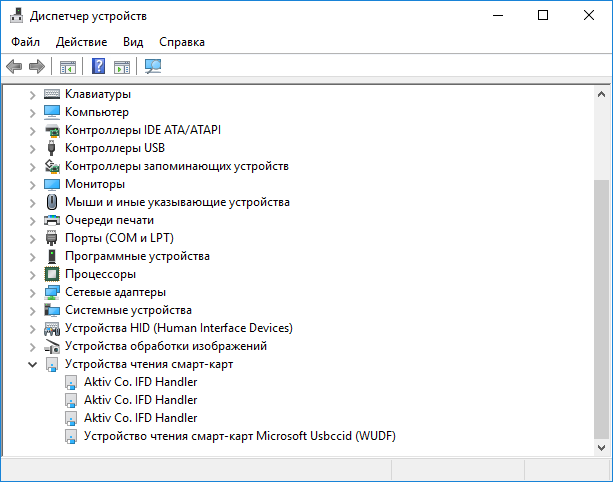Expand the Мониторы category arrow
The image size is (613, 482).
(32, 185)
